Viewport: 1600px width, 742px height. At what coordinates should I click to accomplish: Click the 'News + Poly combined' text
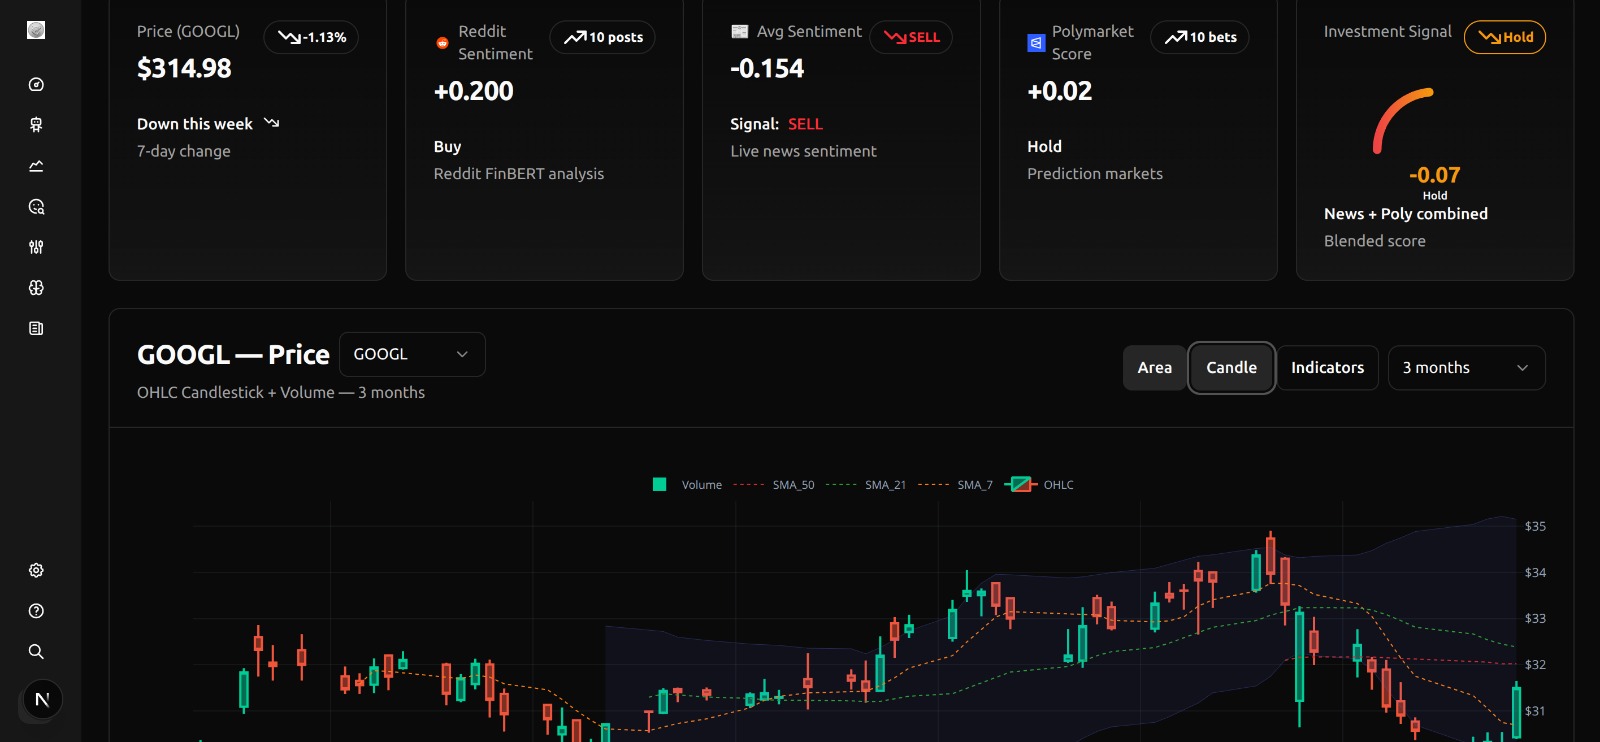pos(1406,214)
